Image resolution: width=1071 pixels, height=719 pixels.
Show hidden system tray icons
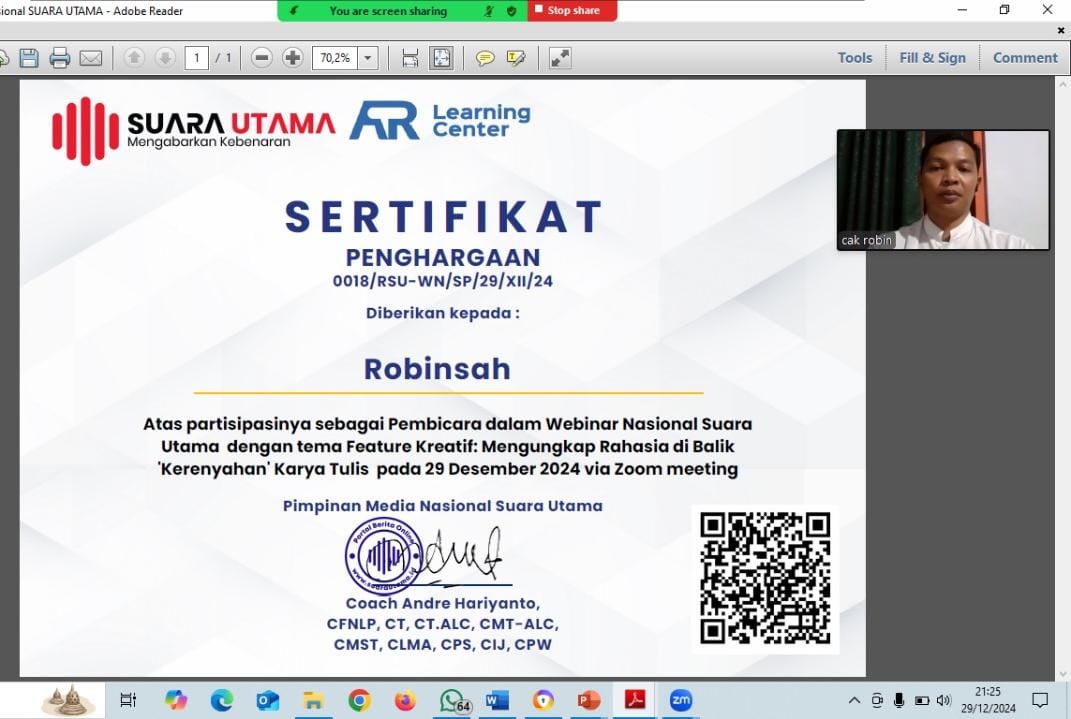click(x=854, y=700)
